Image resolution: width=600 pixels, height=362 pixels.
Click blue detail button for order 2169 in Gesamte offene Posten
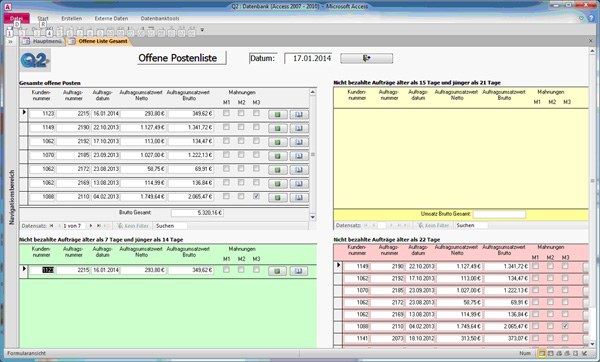coord(299,183)
